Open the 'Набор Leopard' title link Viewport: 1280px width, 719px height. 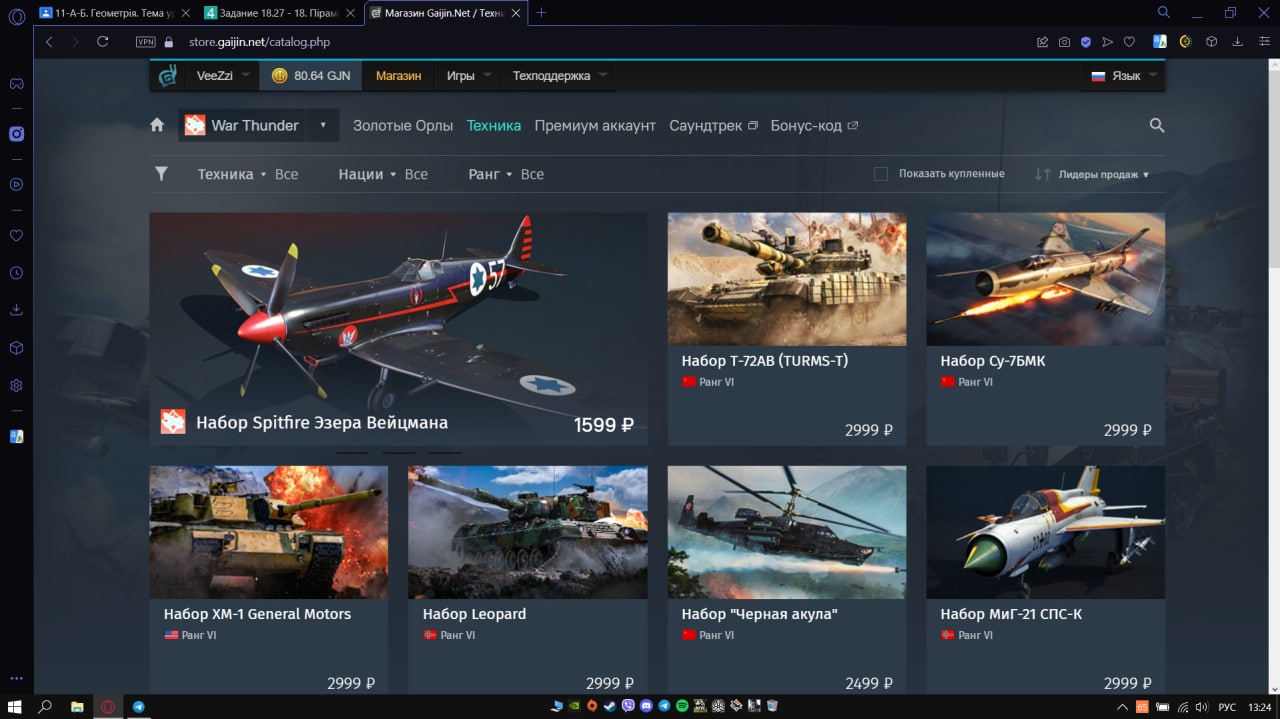[x=474, y=614]
